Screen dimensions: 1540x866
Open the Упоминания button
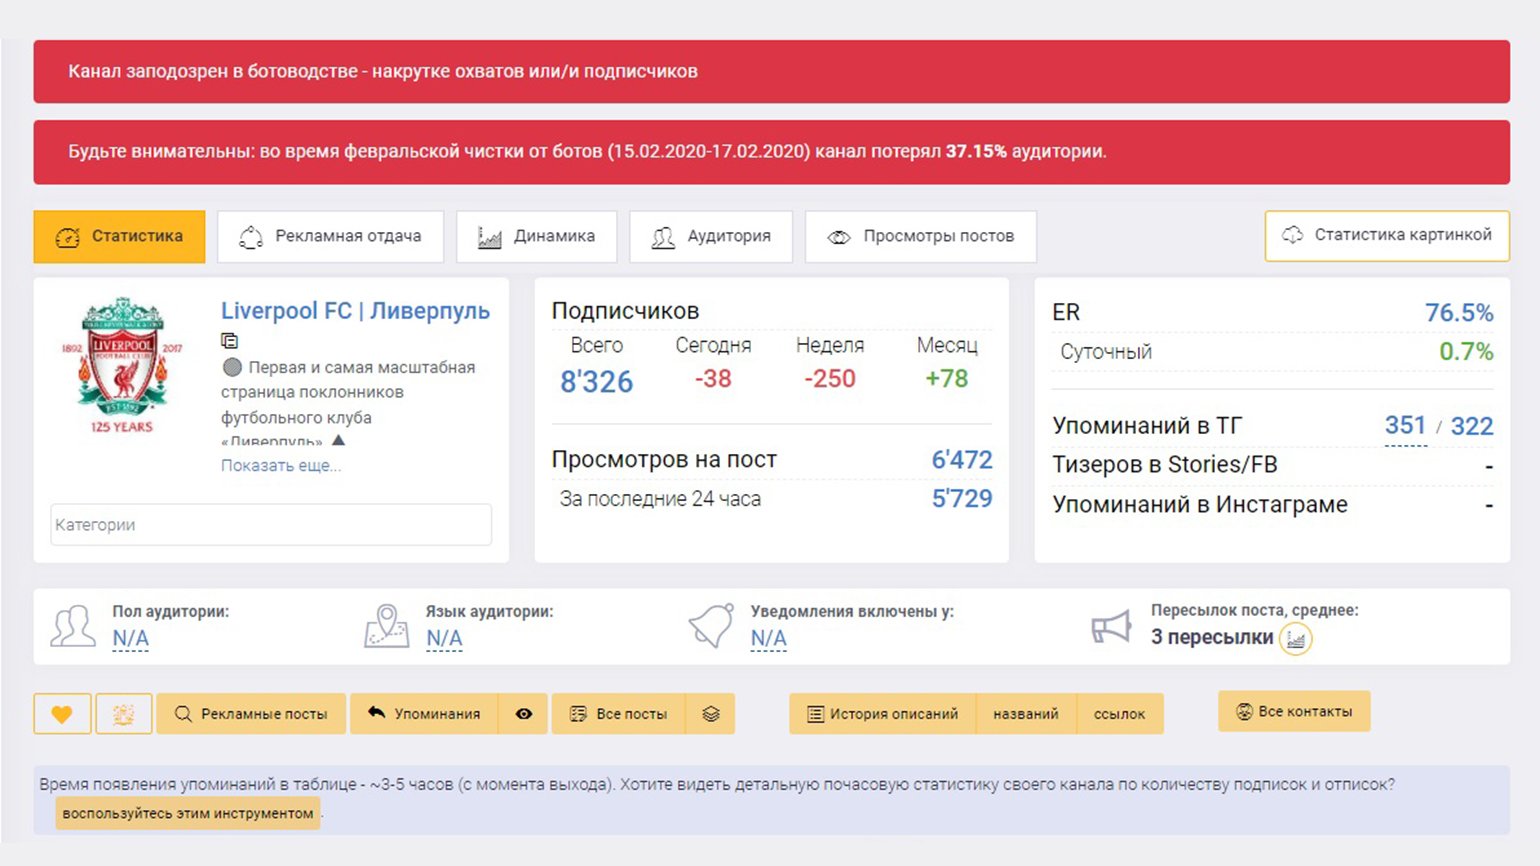click(x=424, y=714)
